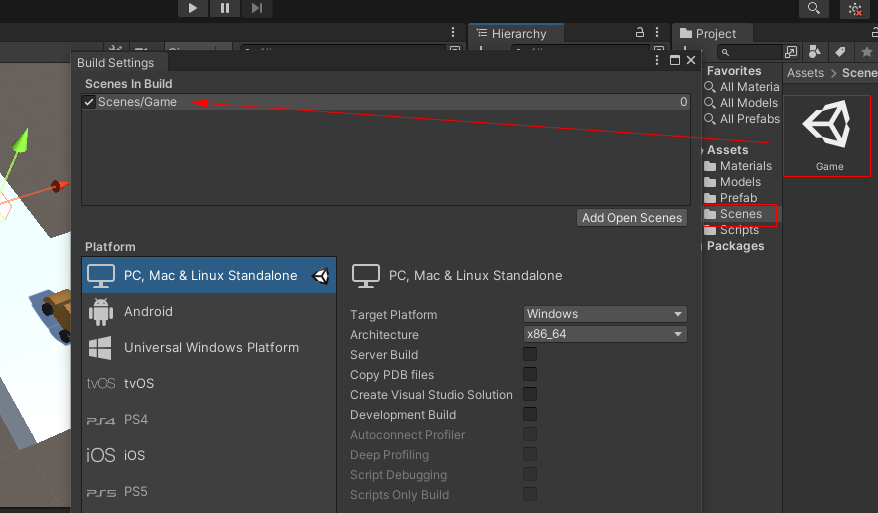Select the PS4 platform
Image resolution: width=878 pixels, height=513 pixels.
tap(209, 419)
